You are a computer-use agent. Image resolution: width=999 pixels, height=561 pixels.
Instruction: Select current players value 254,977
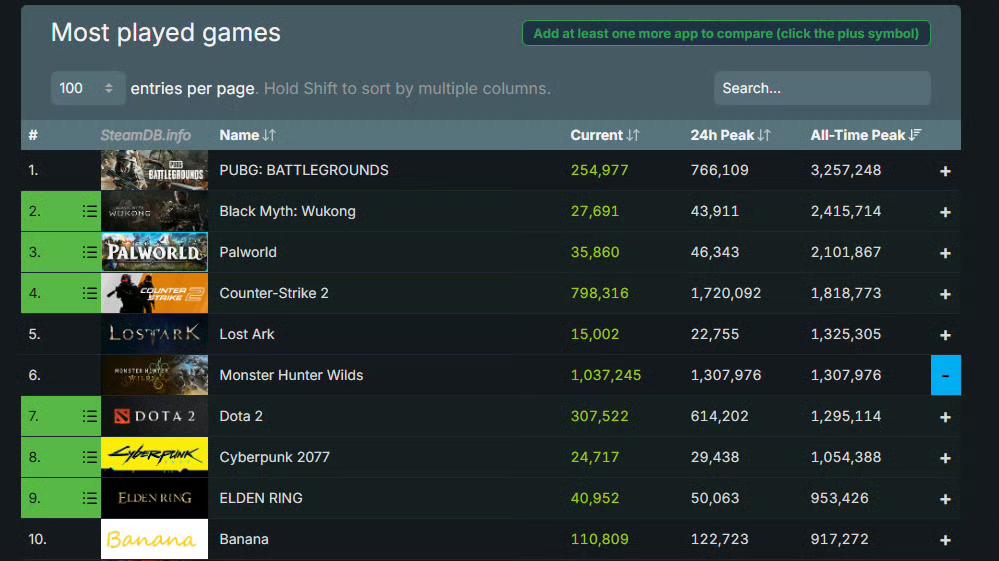(x=600, y=170)
